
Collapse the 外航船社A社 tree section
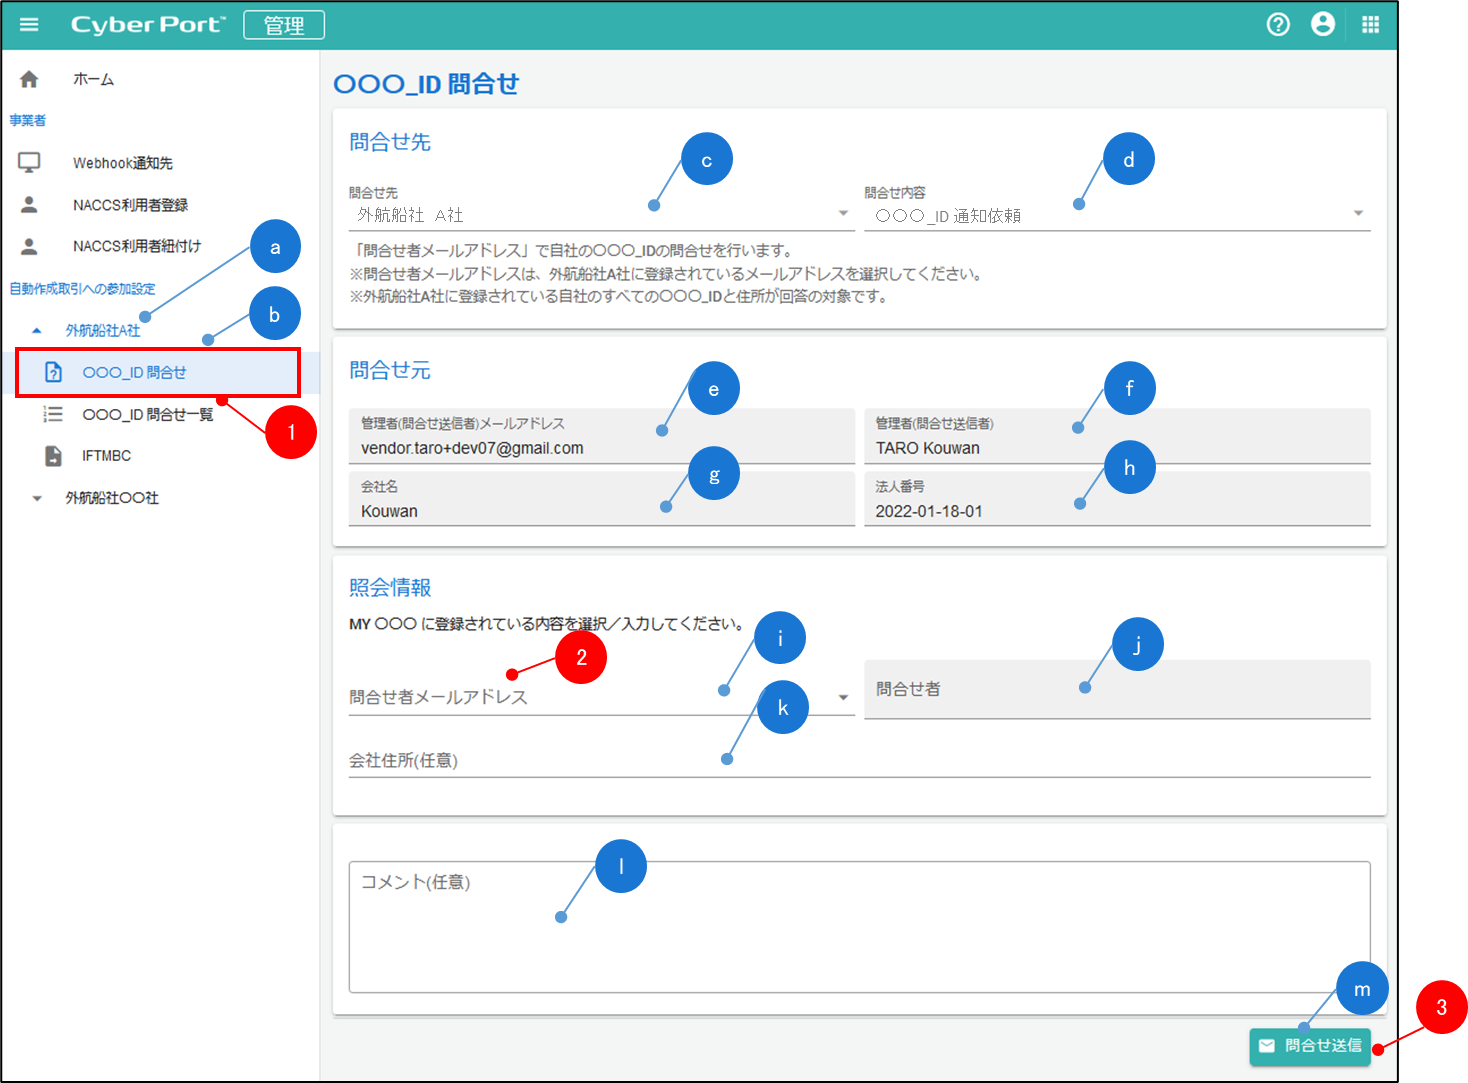[x=37, y=330]
